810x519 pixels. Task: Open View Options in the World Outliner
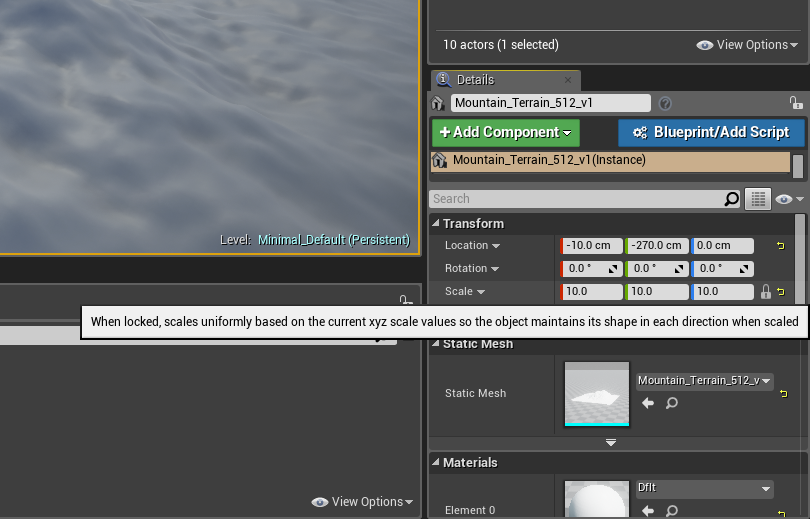pyautogui.click(x=746, y=45)
